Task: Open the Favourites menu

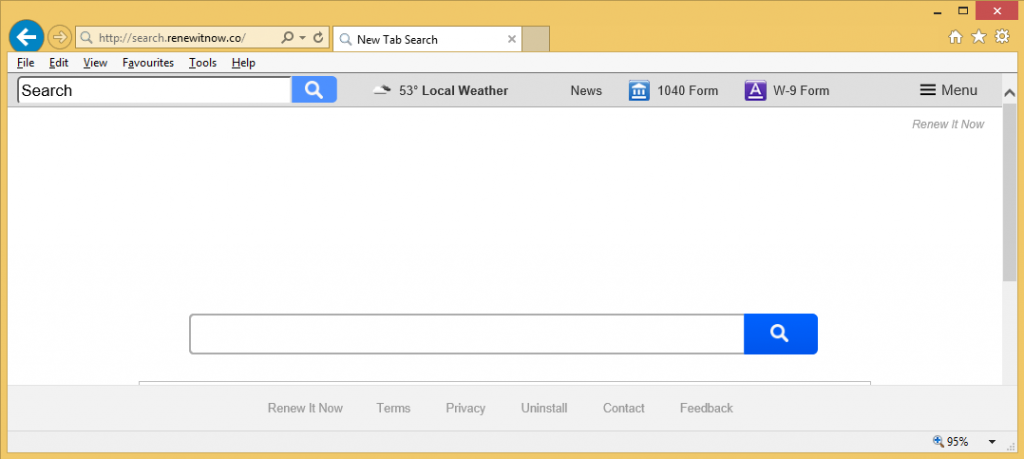Action: pyautogui.click(x=148, y=63)
